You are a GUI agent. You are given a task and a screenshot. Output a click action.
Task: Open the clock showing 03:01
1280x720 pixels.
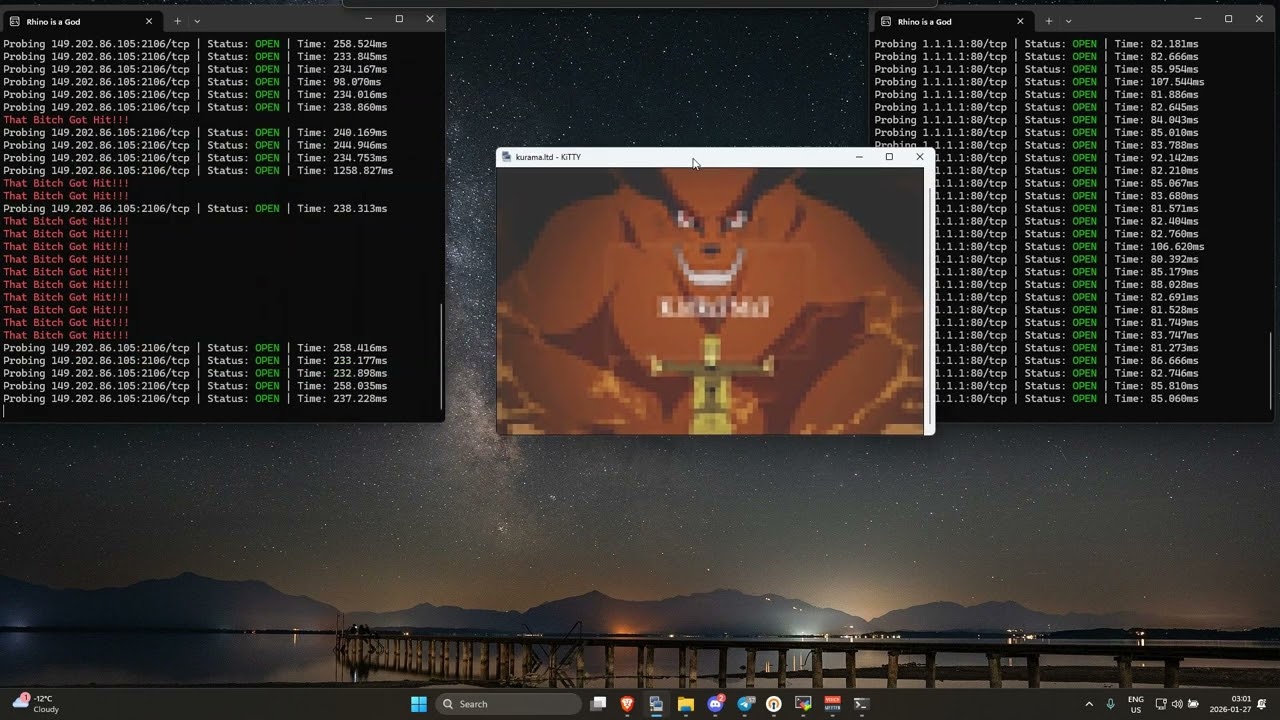tap(1231, 704)
